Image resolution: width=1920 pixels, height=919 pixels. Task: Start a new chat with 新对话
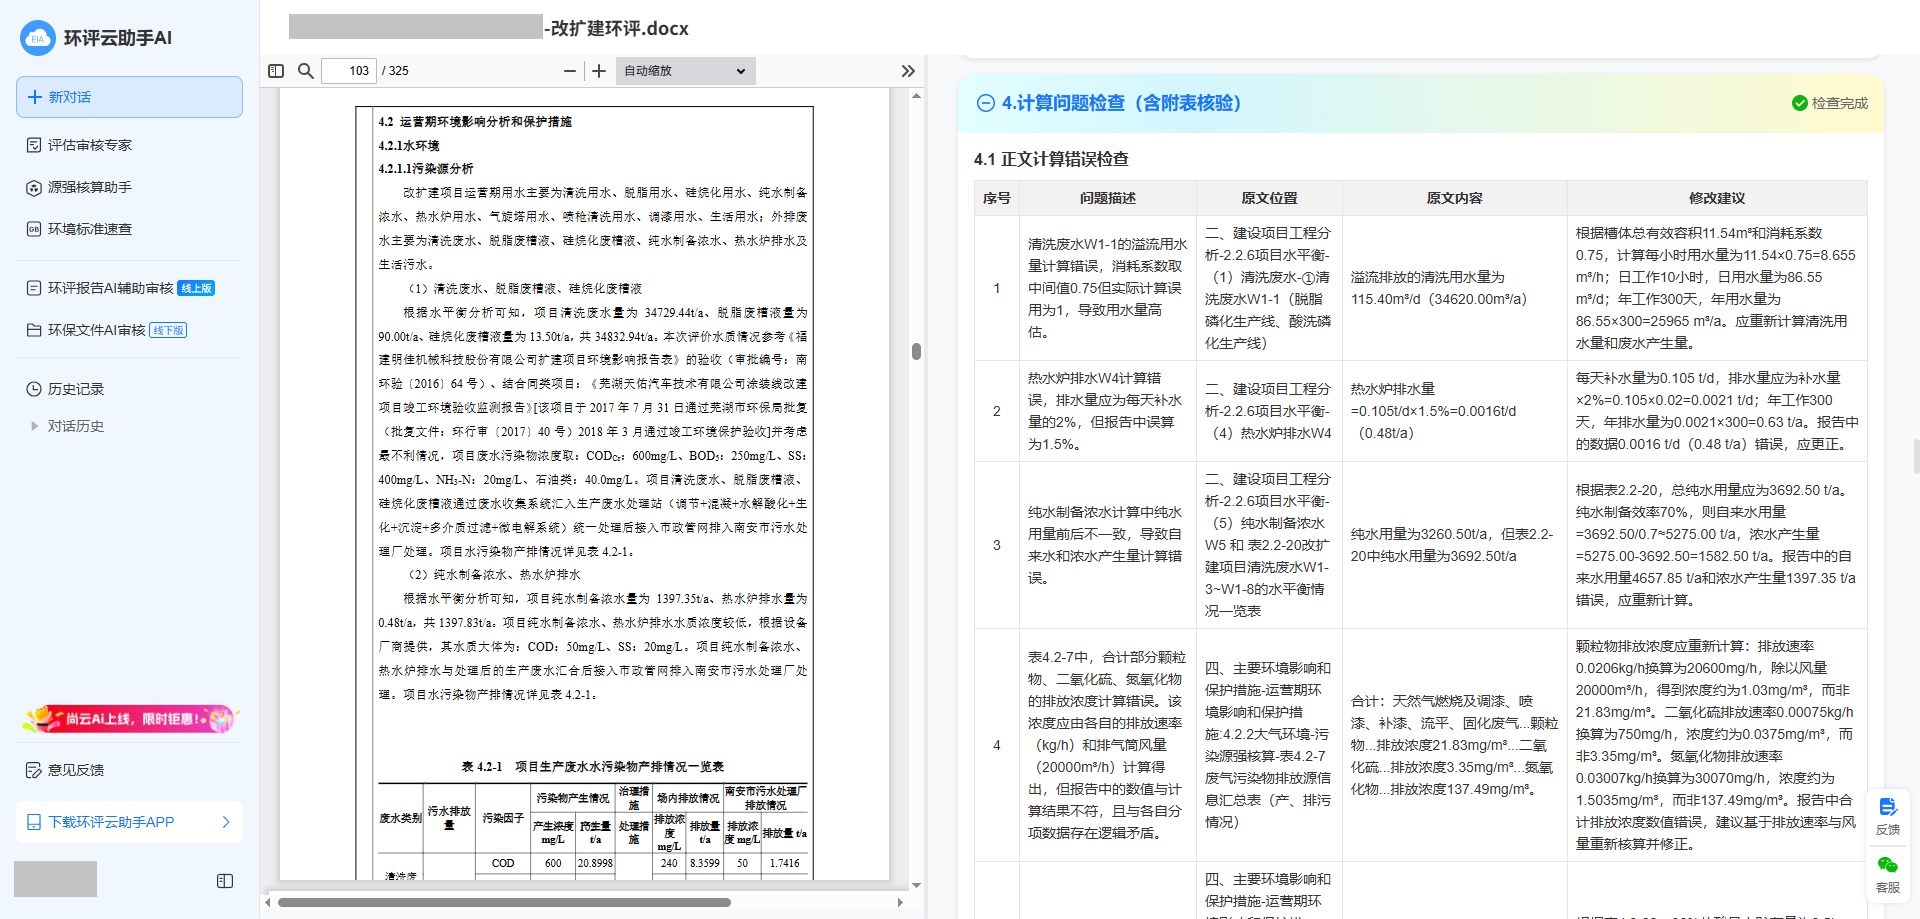(129, 97)
